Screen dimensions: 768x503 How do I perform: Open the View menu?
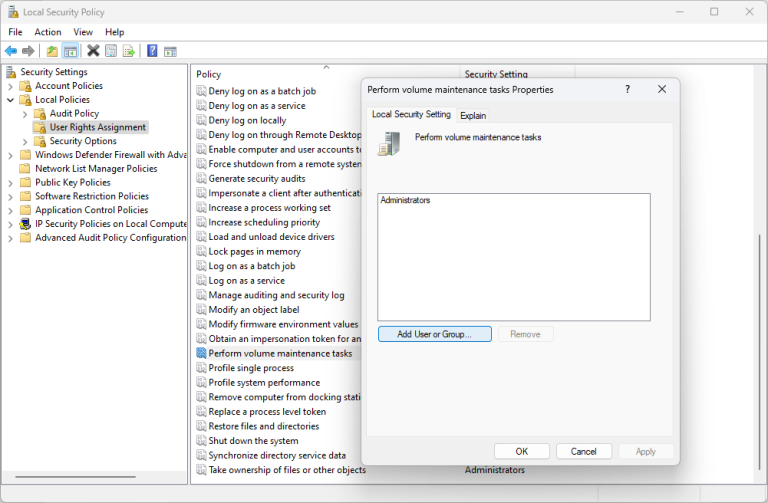pos(83,32)
